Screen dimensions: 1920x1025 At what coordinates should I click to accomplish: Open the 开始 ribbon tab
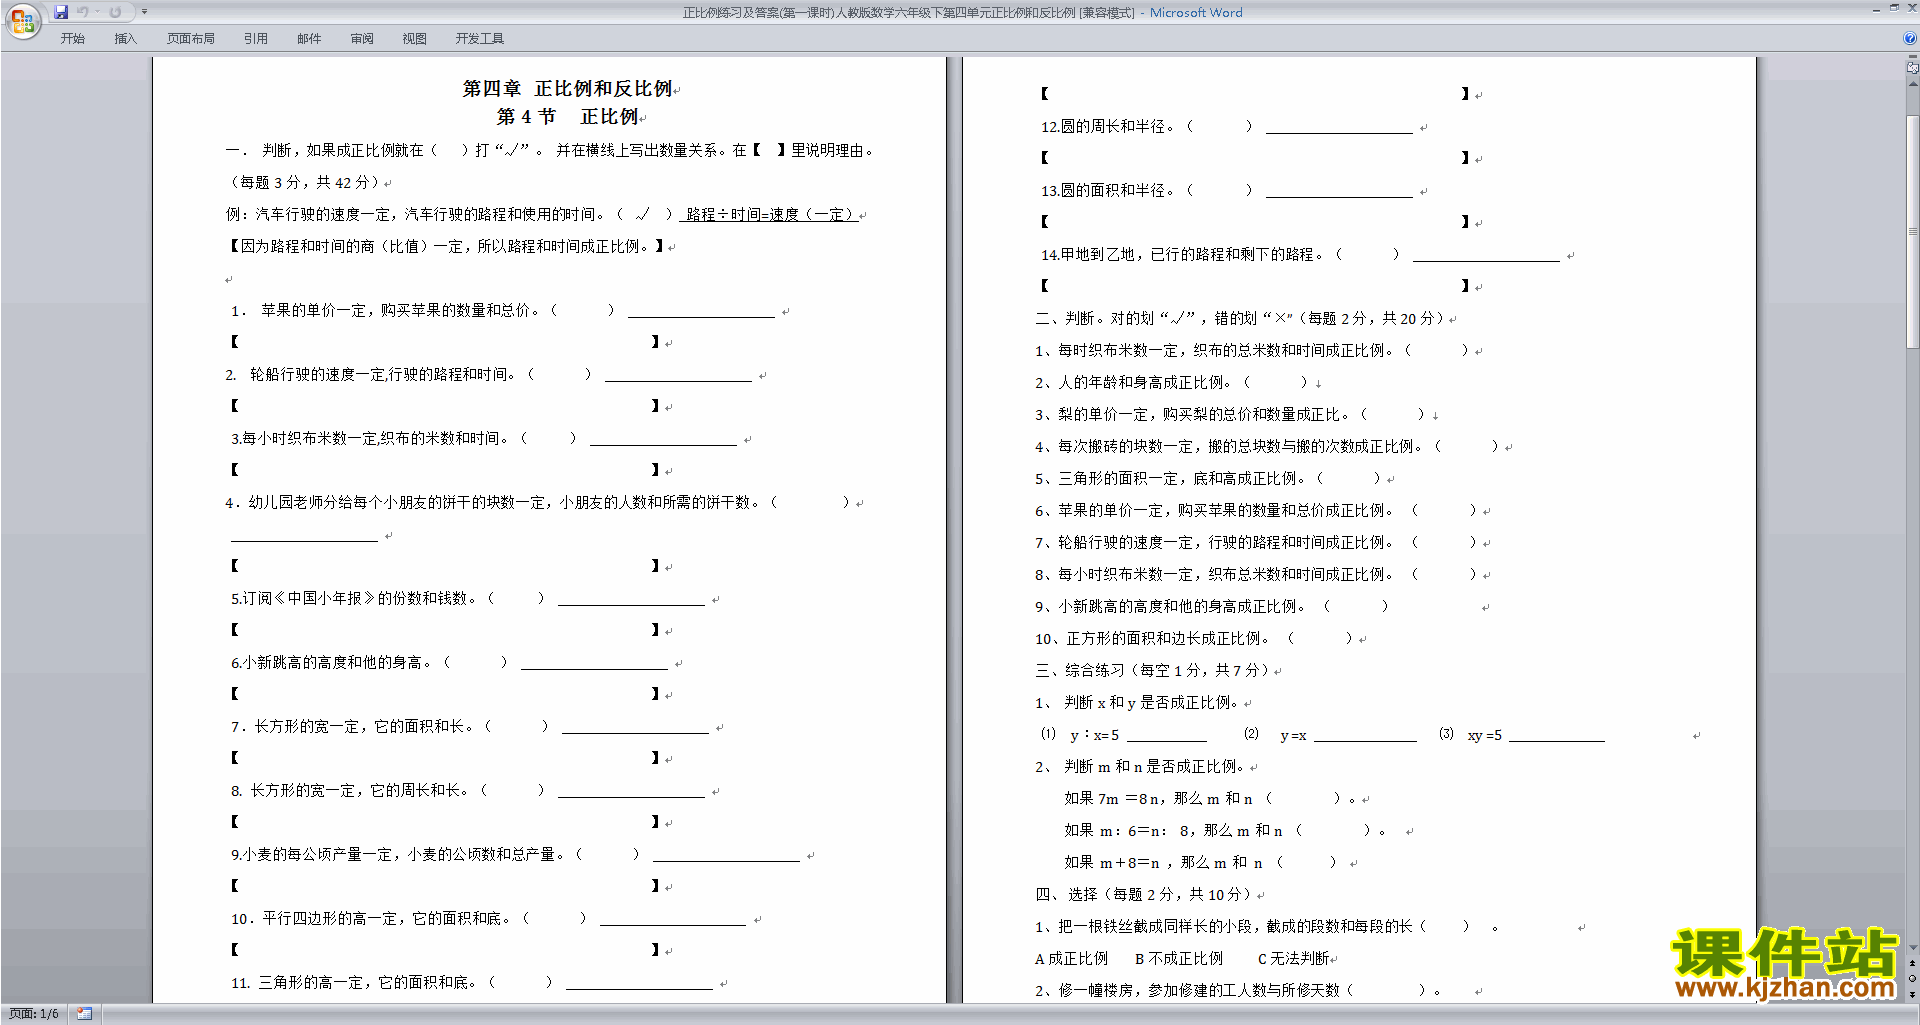click(72, 39)
